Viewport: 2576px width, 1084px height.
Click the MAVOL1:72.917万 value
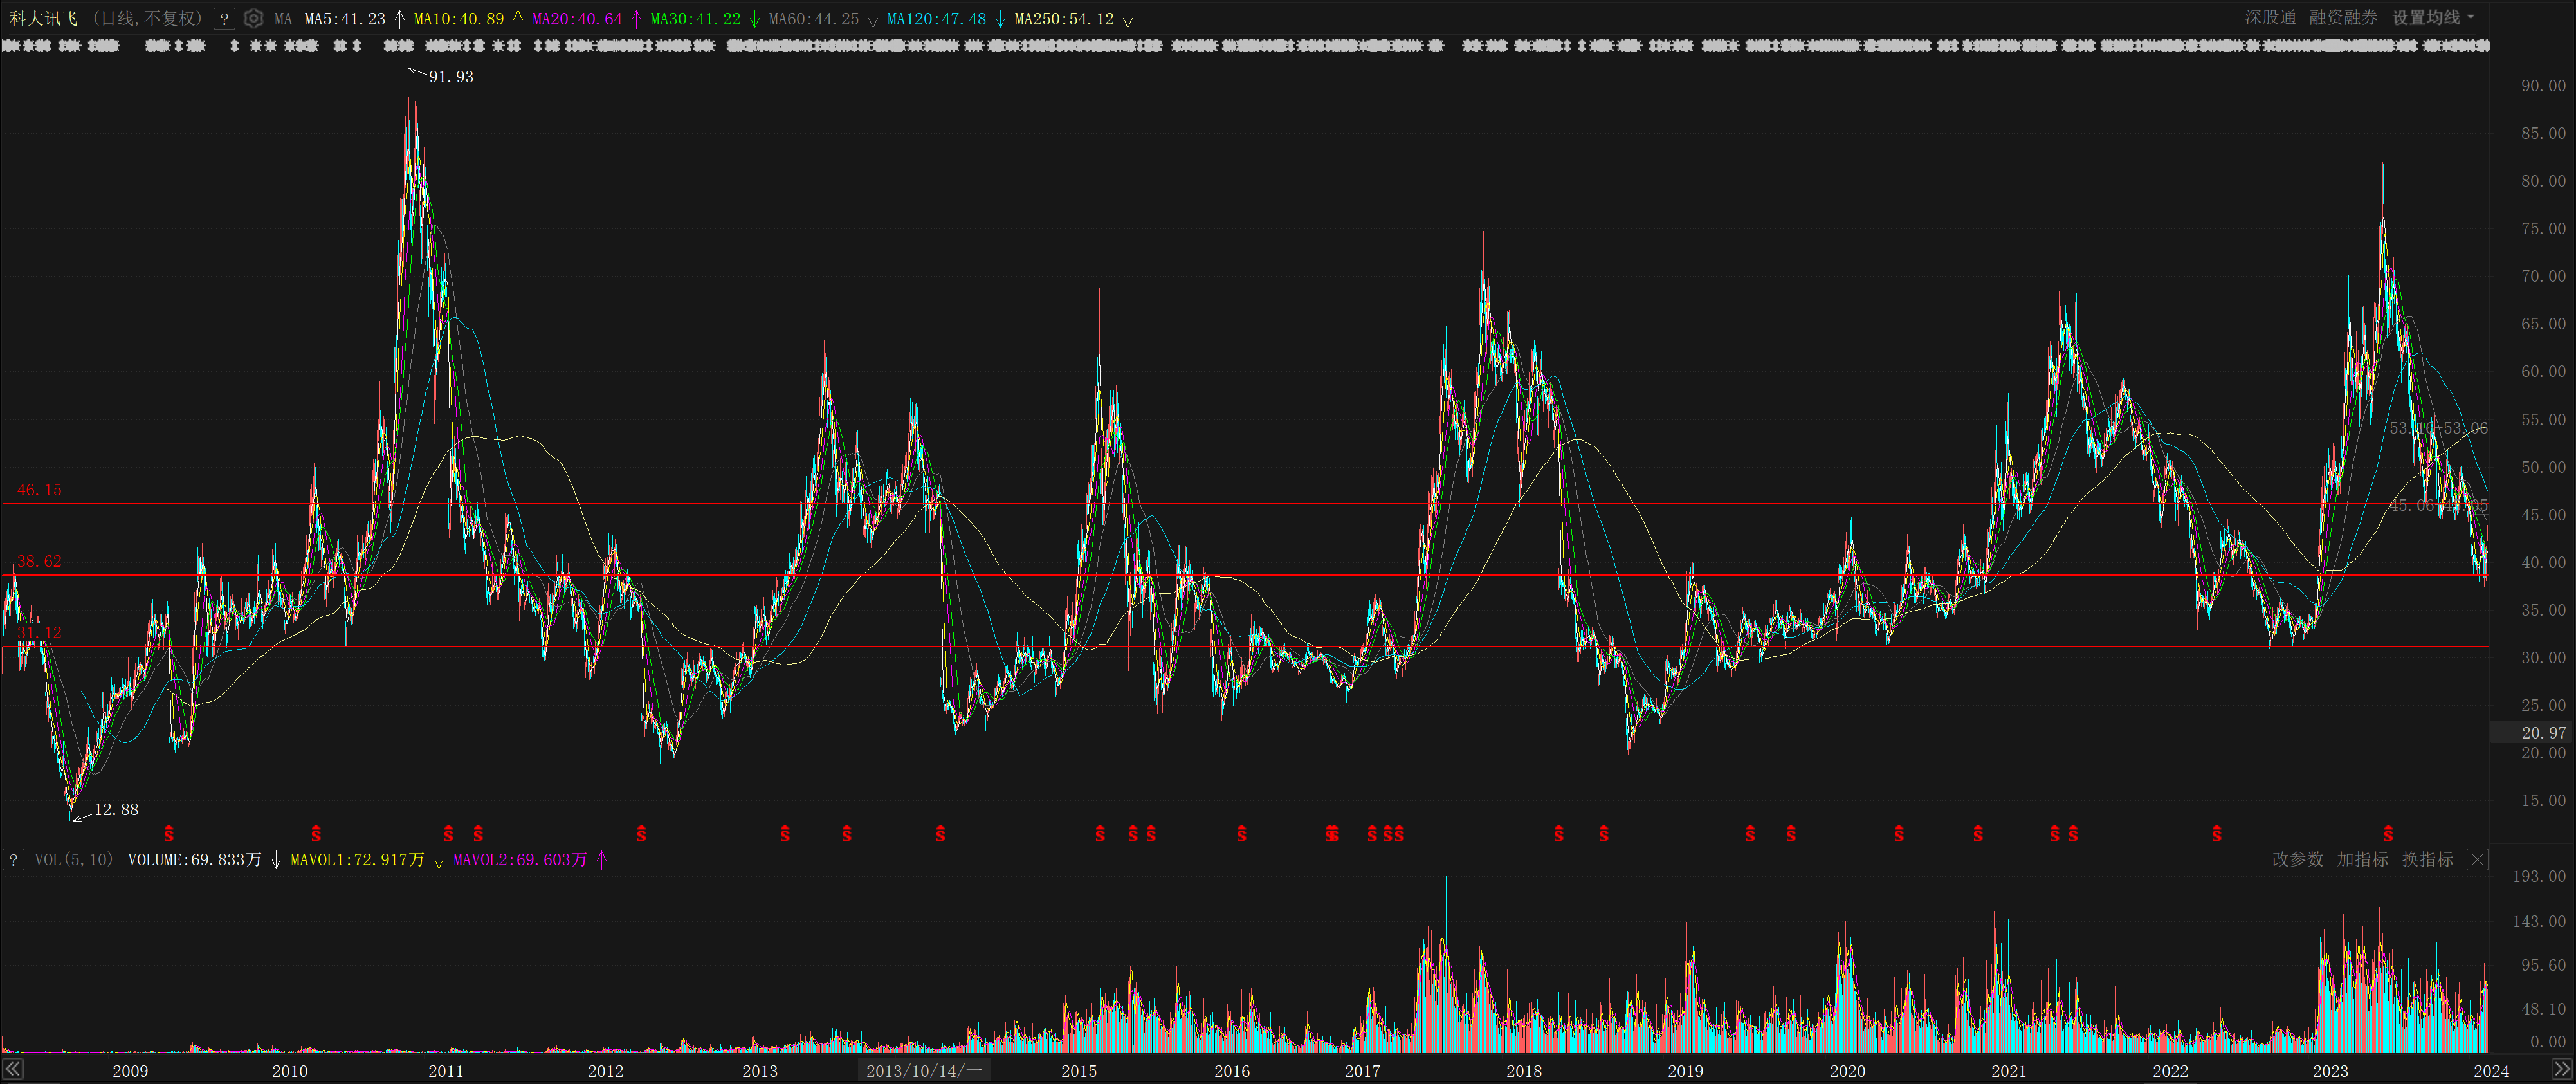point(357,860)
